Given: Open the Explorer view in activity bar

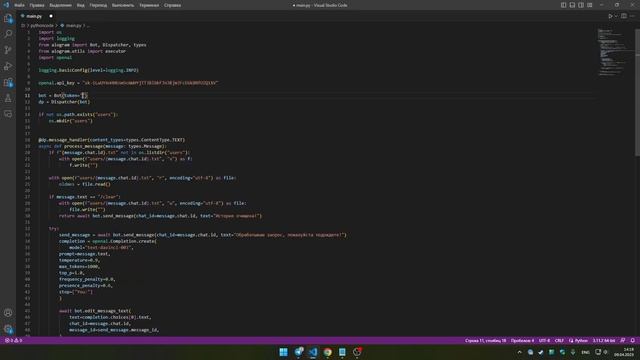Looking at the screenshot, I should (8, 18).
